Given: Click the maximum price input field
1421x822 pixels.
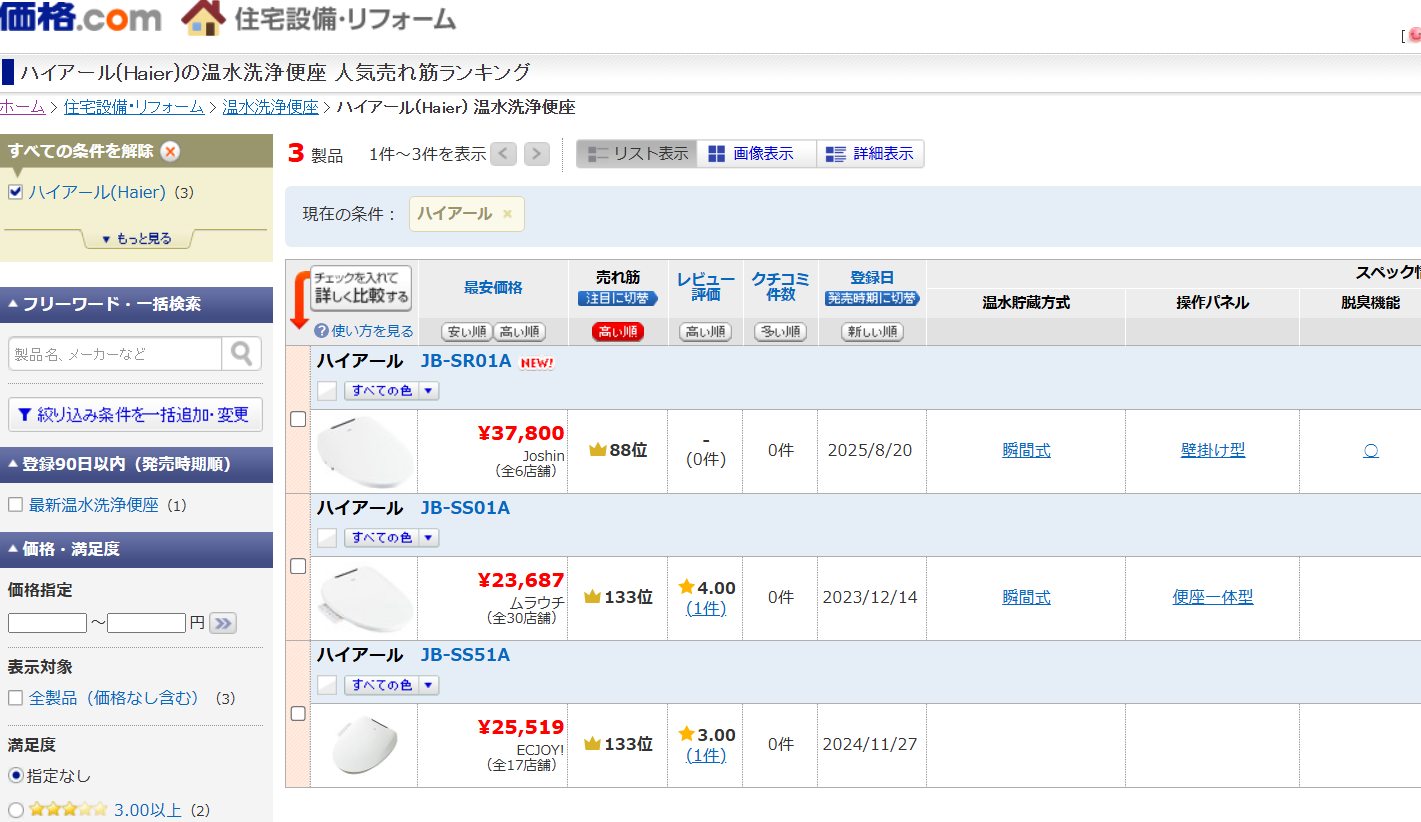Looking at the screenshot, I should click(147, 623).
